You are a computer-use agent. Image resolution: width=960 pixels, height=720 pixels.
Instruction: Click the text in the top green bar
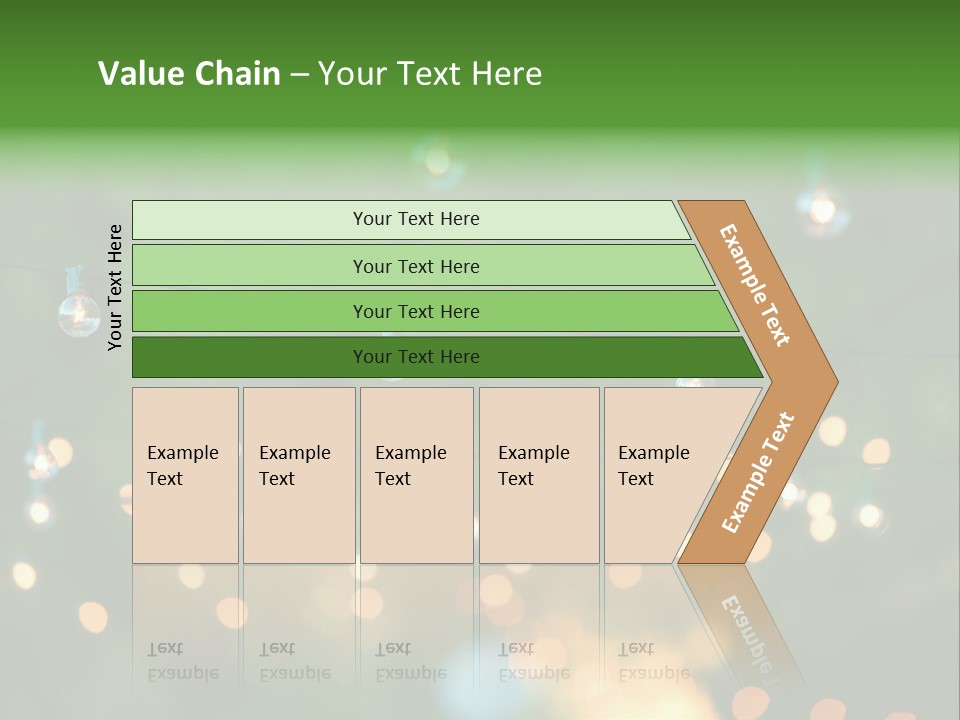coord(416,219)
